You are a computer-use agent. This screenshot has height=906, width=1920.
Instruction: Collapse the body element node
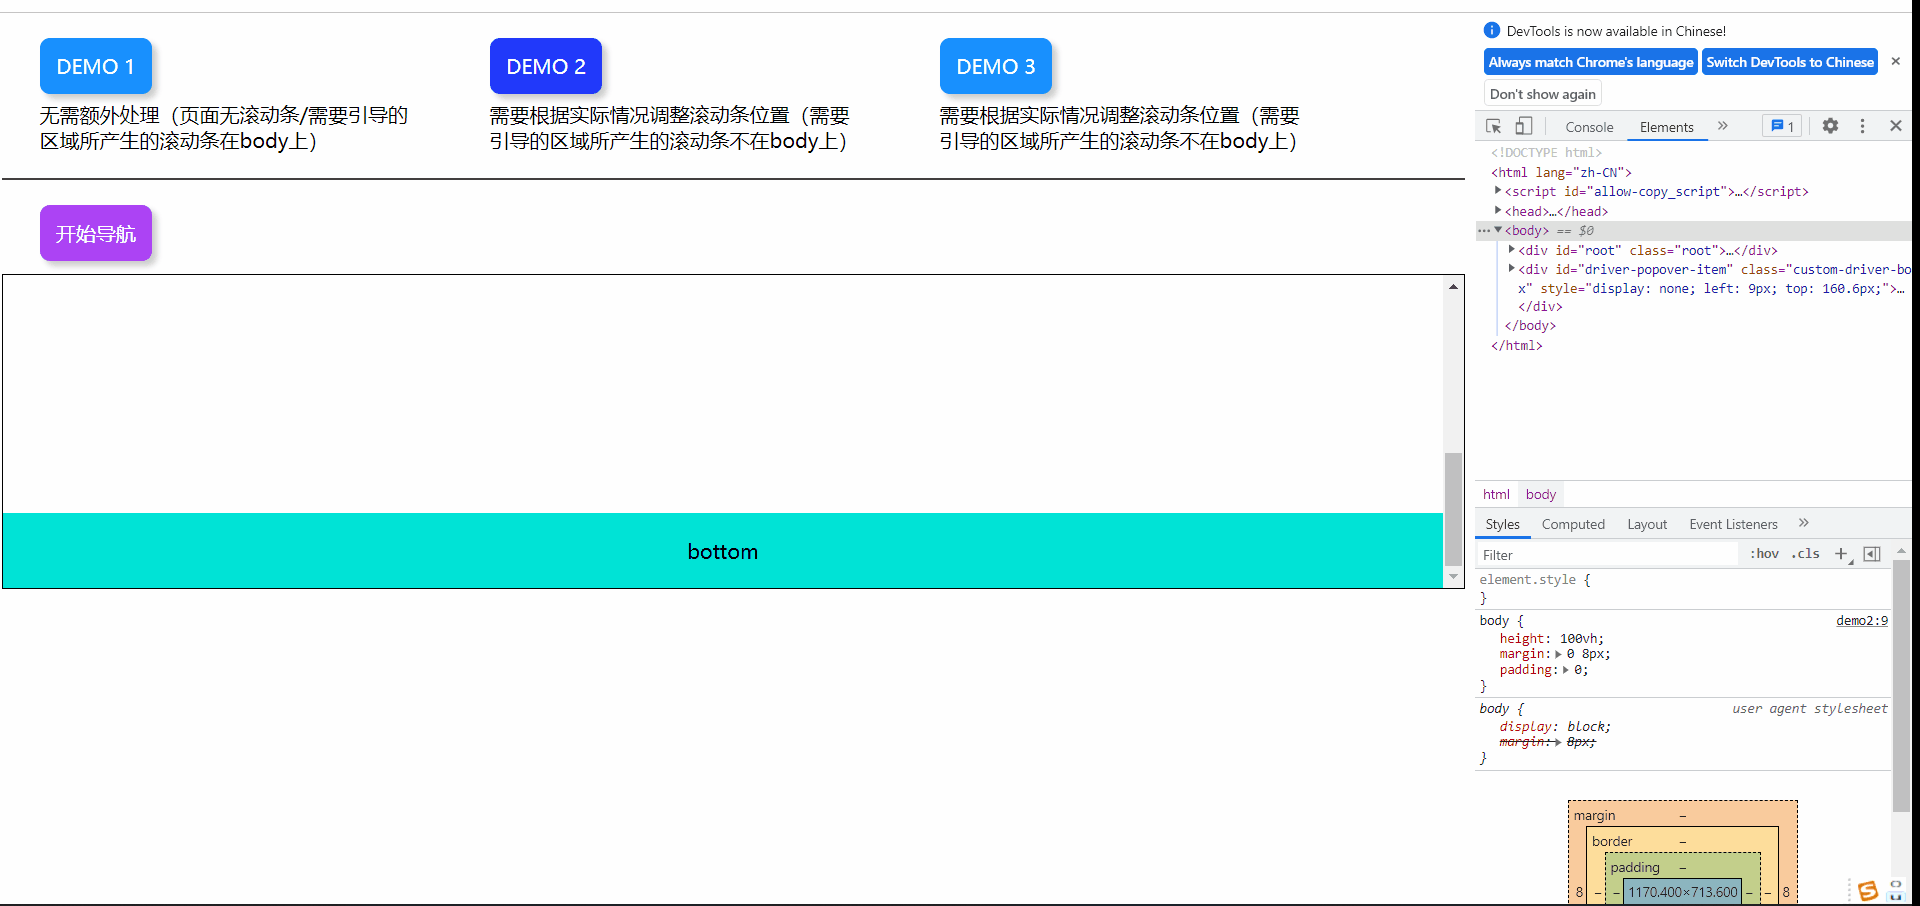(x=1497, y=230)
